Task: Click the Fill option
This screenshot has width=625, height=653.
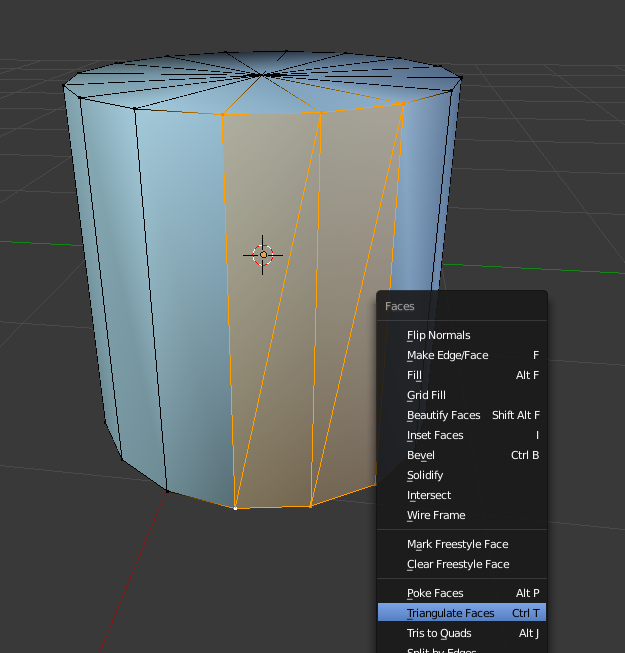Action: coord(414,375)
